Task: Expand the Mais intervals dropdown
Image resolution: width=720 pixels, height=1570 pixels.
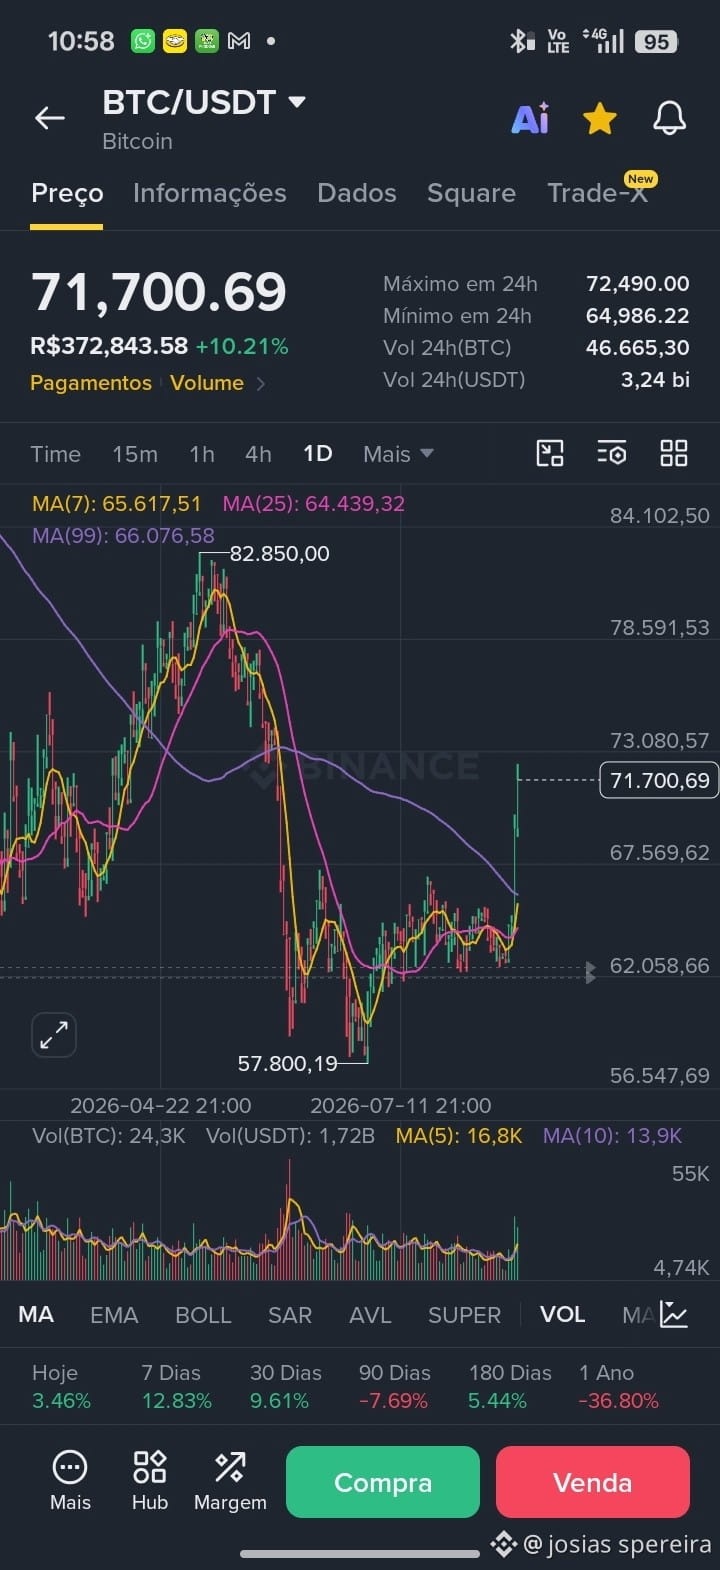Action: click(x=398, y=454)
